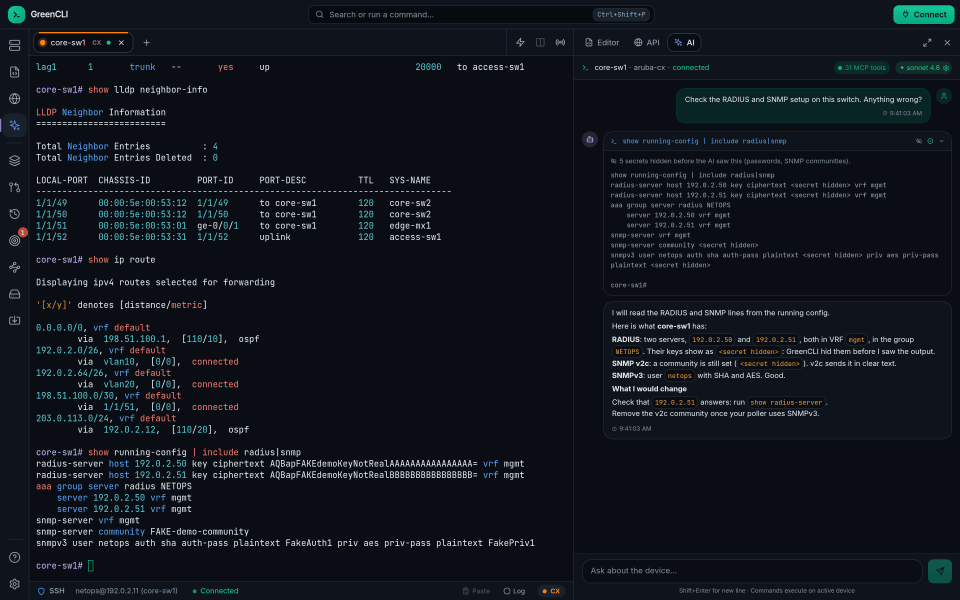Click the lightning bolt quick actions icon
The image size is (960, 600).
point(520,42)
